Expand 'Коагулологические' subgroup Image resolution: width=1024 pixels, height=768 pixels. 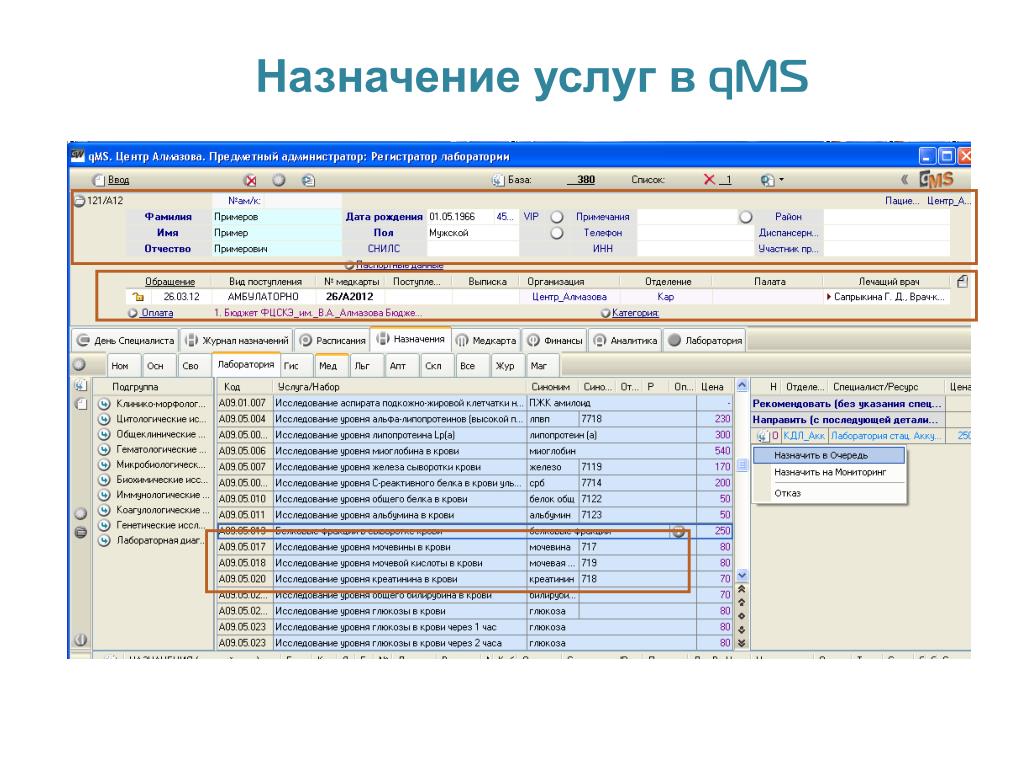(104, 510)
